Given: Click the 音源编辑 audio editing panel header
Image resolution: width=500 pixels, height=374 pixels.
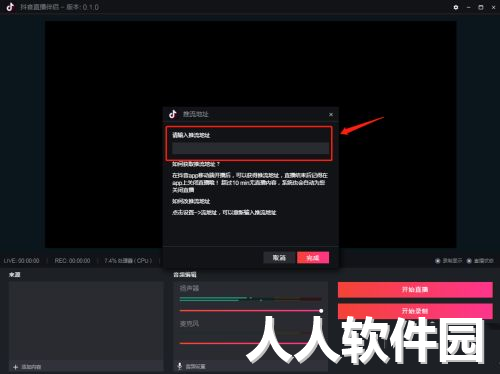Looking at the screenshot, I should click(x=185, y=274).
